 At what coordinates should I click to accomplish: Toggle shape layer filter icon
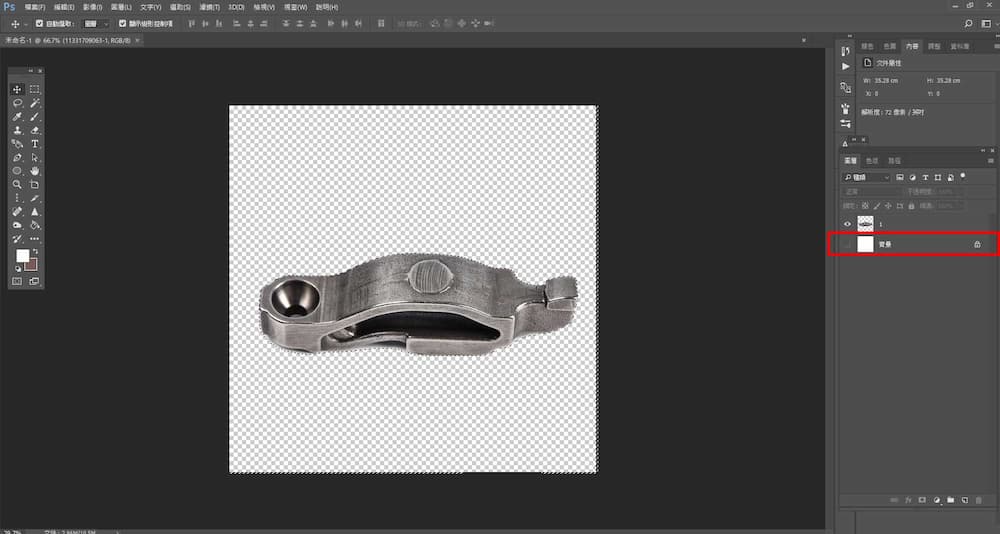(938, 177)
